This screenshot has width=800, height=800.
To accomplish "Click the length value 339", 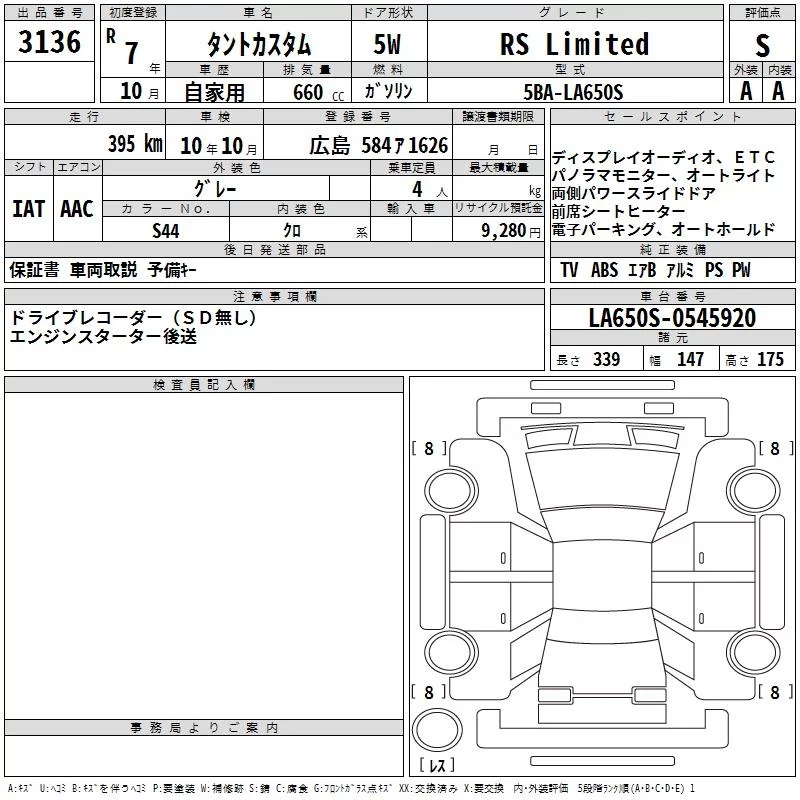I will click(606, 360).
